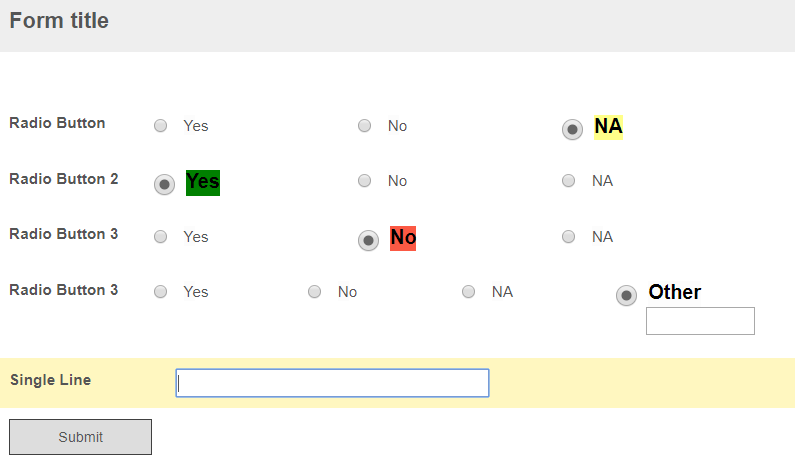Click the red-highlighted No label text
This screenshot has height=462, width=795.
pyautogui.click(x=403, y=238)
